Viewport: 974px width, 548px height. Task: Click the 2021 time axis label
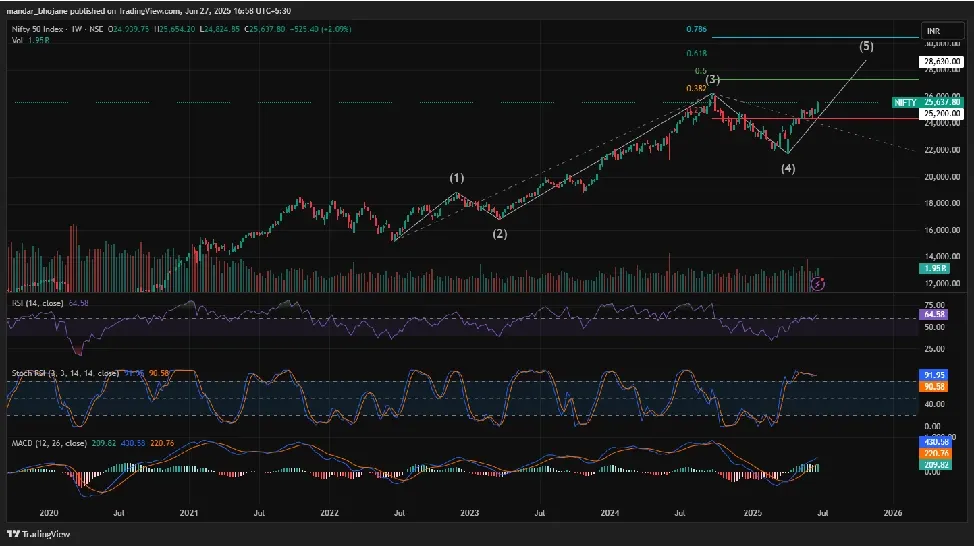tap(188, 513)
